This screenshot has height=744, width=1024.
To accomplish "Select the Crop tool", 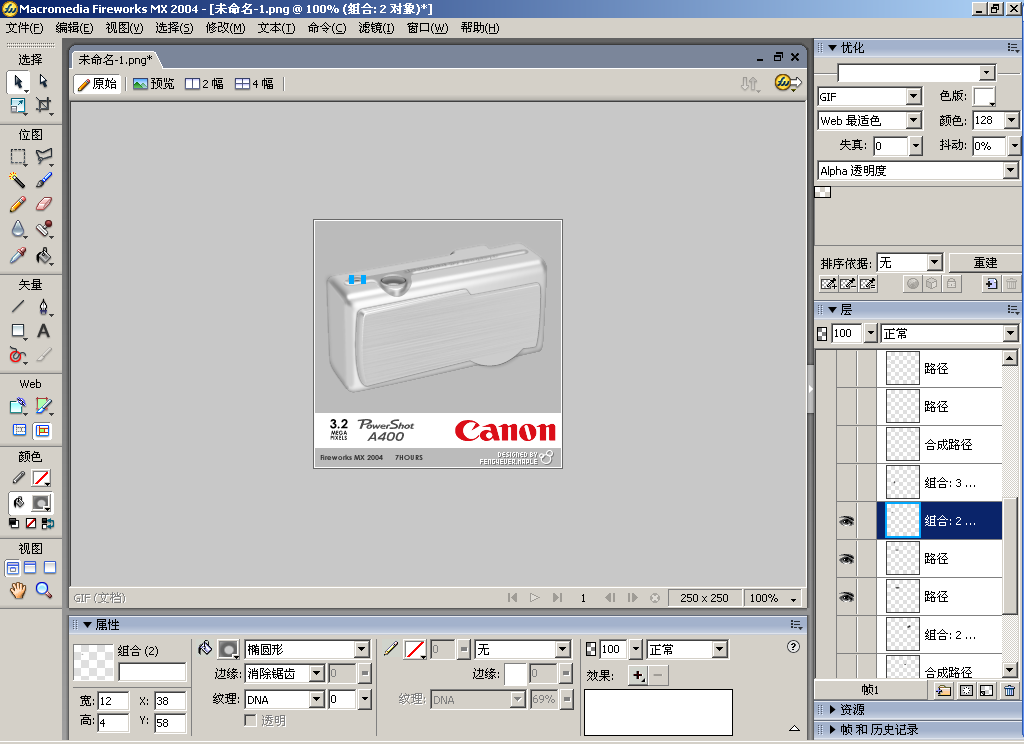I will pos(43,105).
